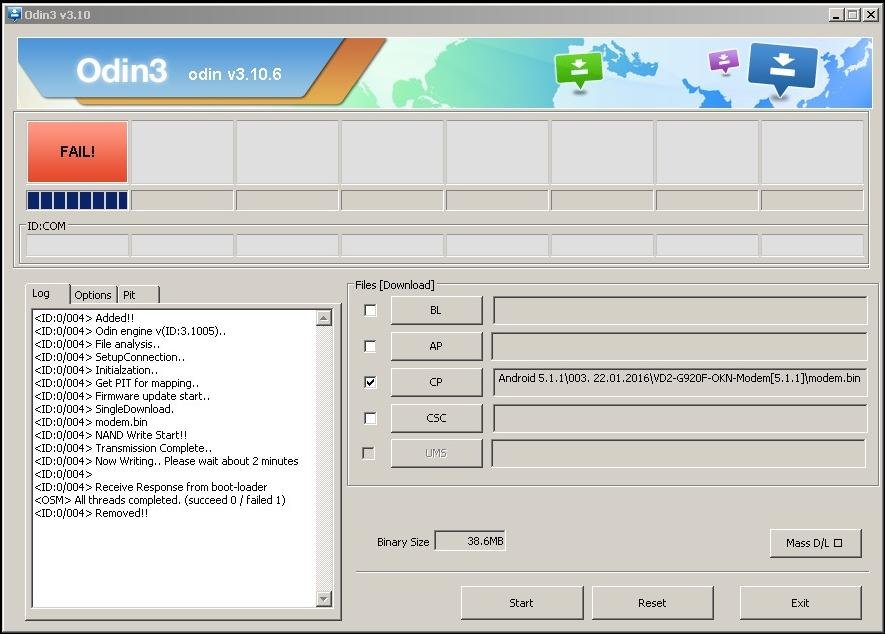Click the Binary Size value 38.6MB

click(470, 541)
